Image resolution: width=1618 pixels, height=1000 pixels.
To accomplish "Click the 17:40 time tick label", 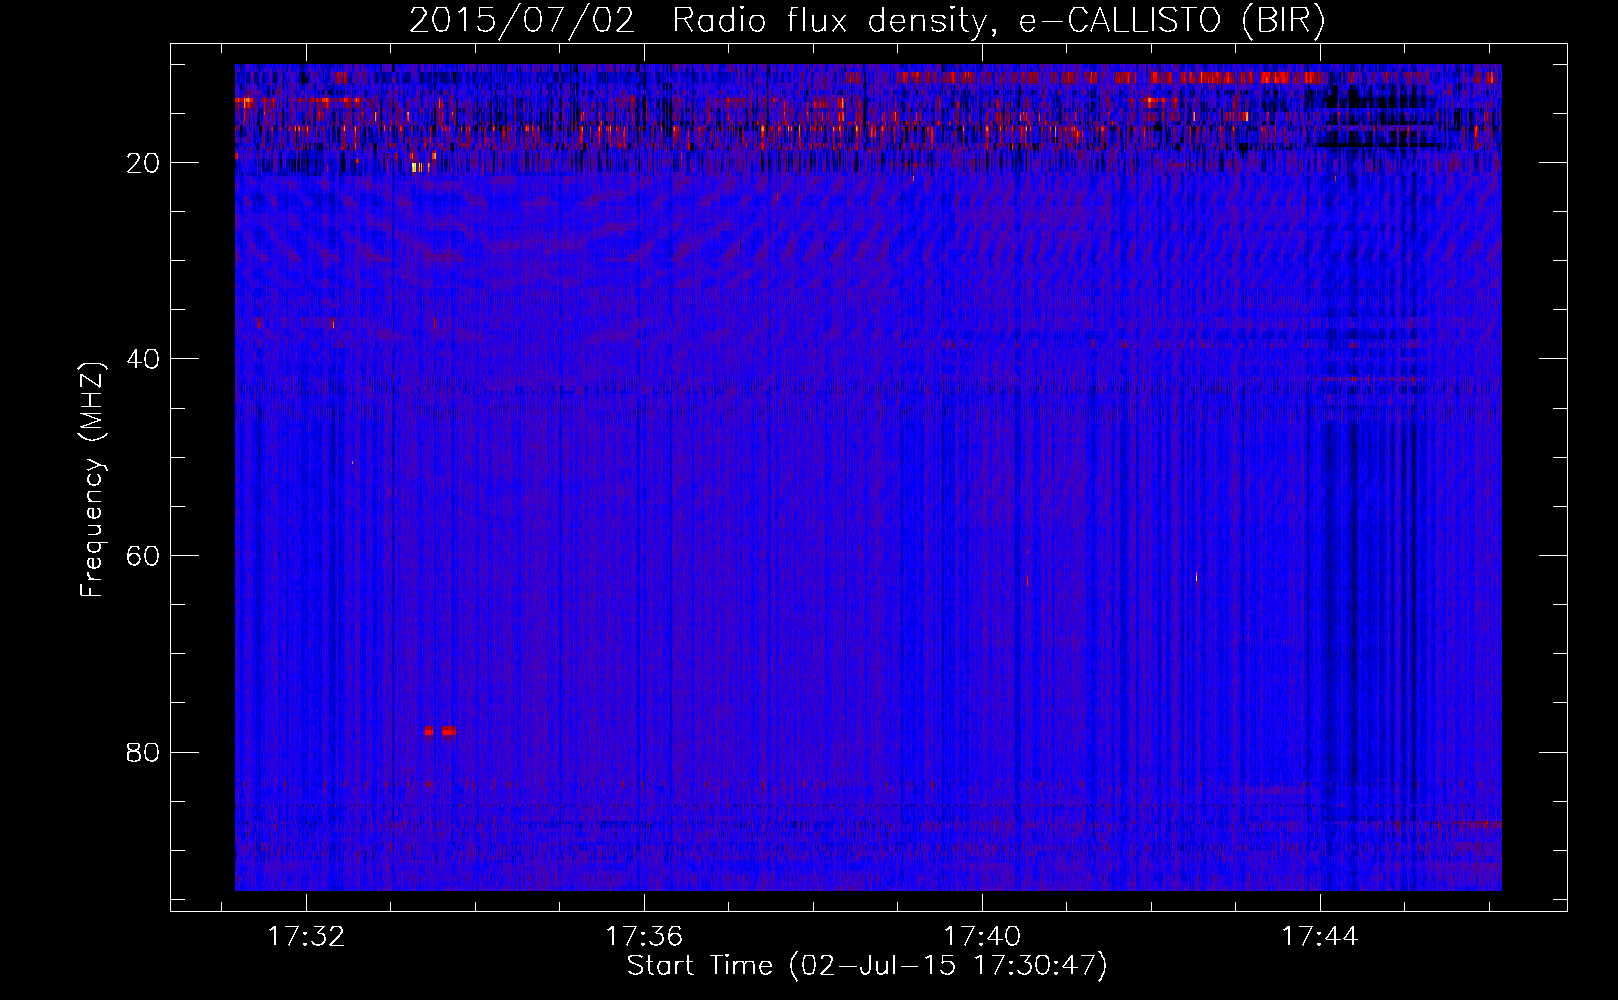I will click(982, 936).
